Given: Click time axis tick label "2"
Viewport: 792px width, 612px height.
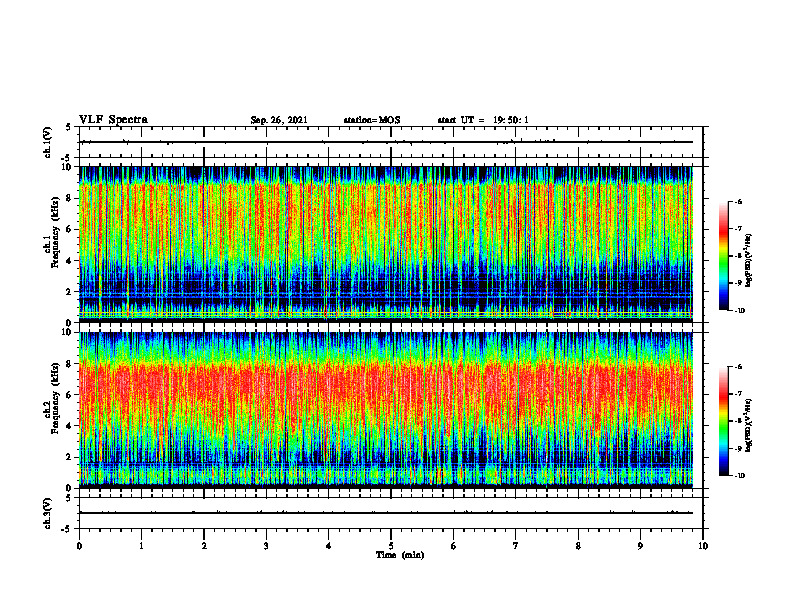Looking at the screenshot, I should [204, 546].
